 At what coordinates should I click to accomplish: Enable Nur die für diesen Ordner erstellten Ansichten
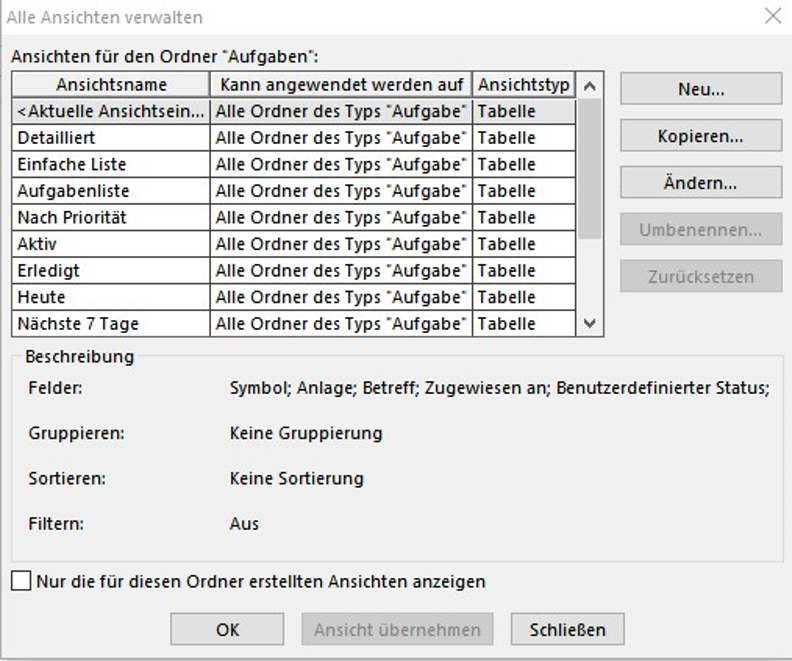(x=21, y=581)
